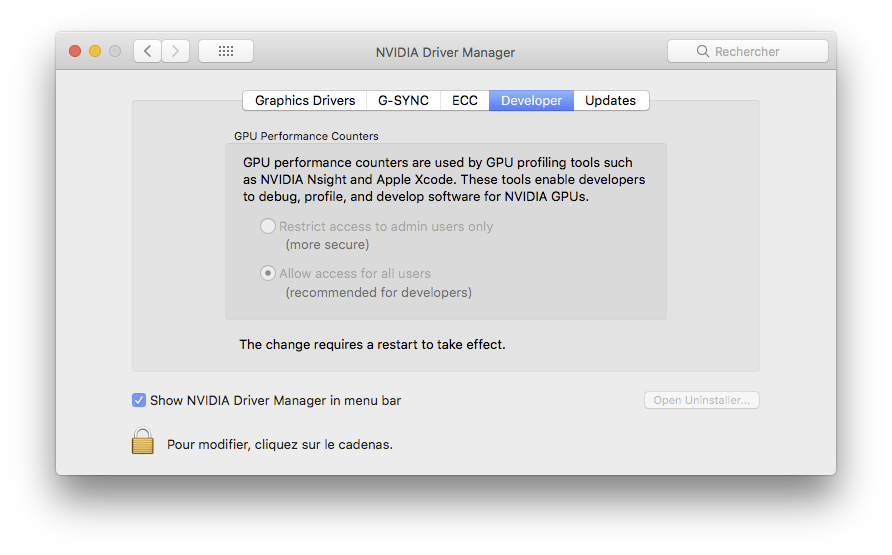The height and width of the screenshot is (555, 892).
Task: Go forward with the right chevron button
Action: pos(176,51)
